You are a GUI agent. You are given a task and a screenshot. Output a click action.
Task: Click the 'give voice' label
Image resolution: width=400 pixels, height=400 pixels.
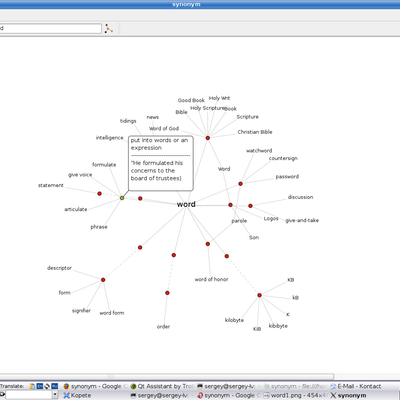80,175
